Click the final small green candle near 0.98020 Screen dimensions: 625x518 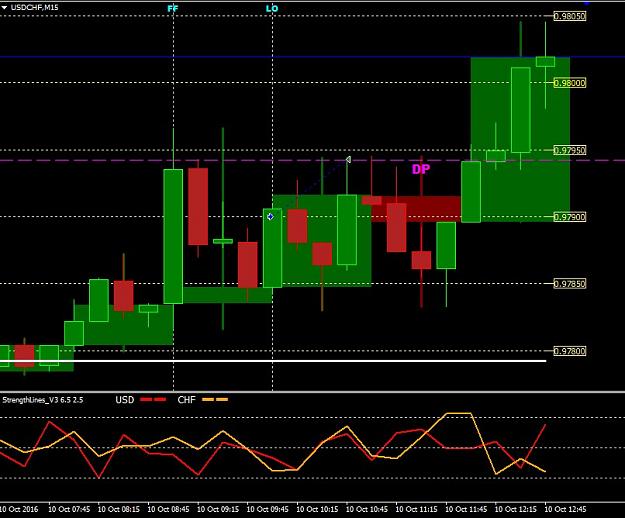click(545, 62)
